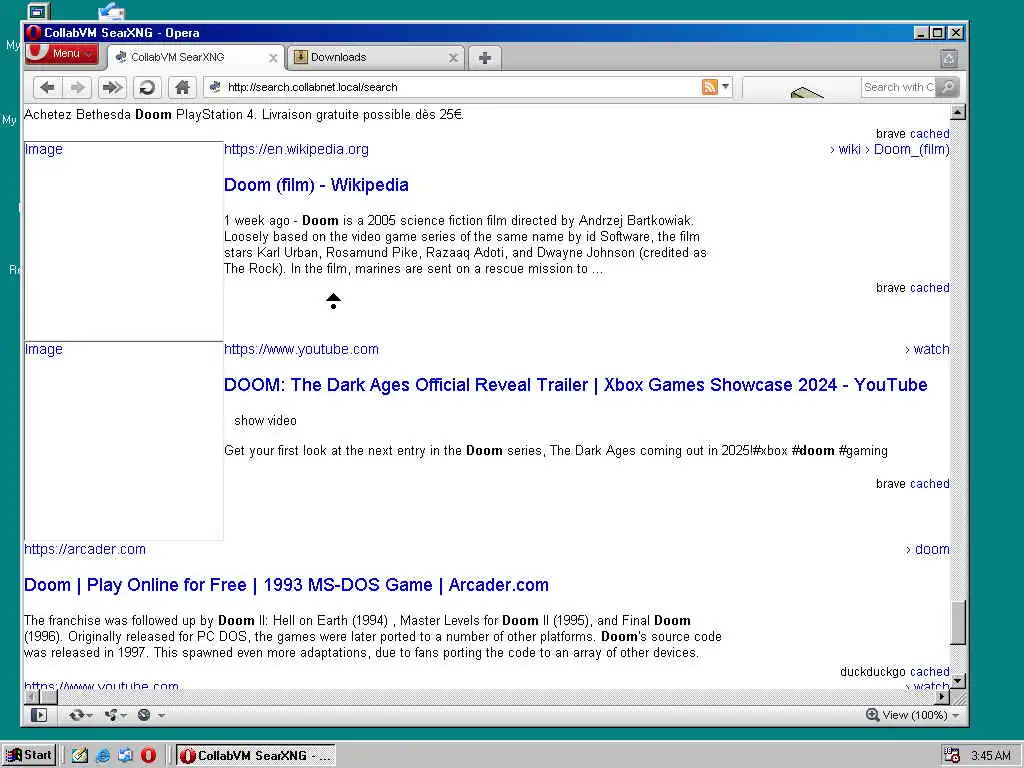Open 'Doom (film) - Wikipedia' result
The image size is (1024, 768).
pyautogui.click(x=316, y=185)
